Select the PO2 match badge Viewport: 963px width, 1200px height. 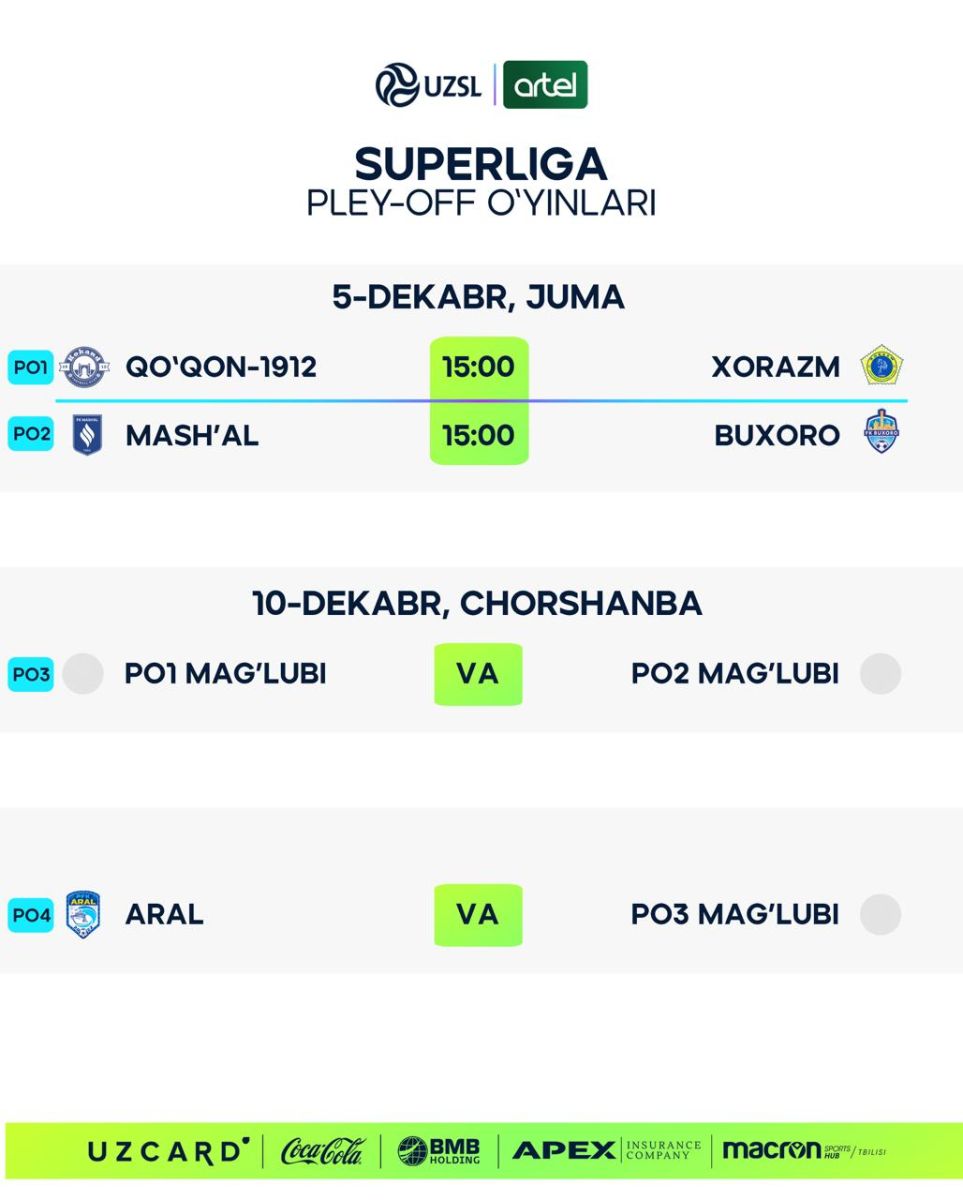31,435
